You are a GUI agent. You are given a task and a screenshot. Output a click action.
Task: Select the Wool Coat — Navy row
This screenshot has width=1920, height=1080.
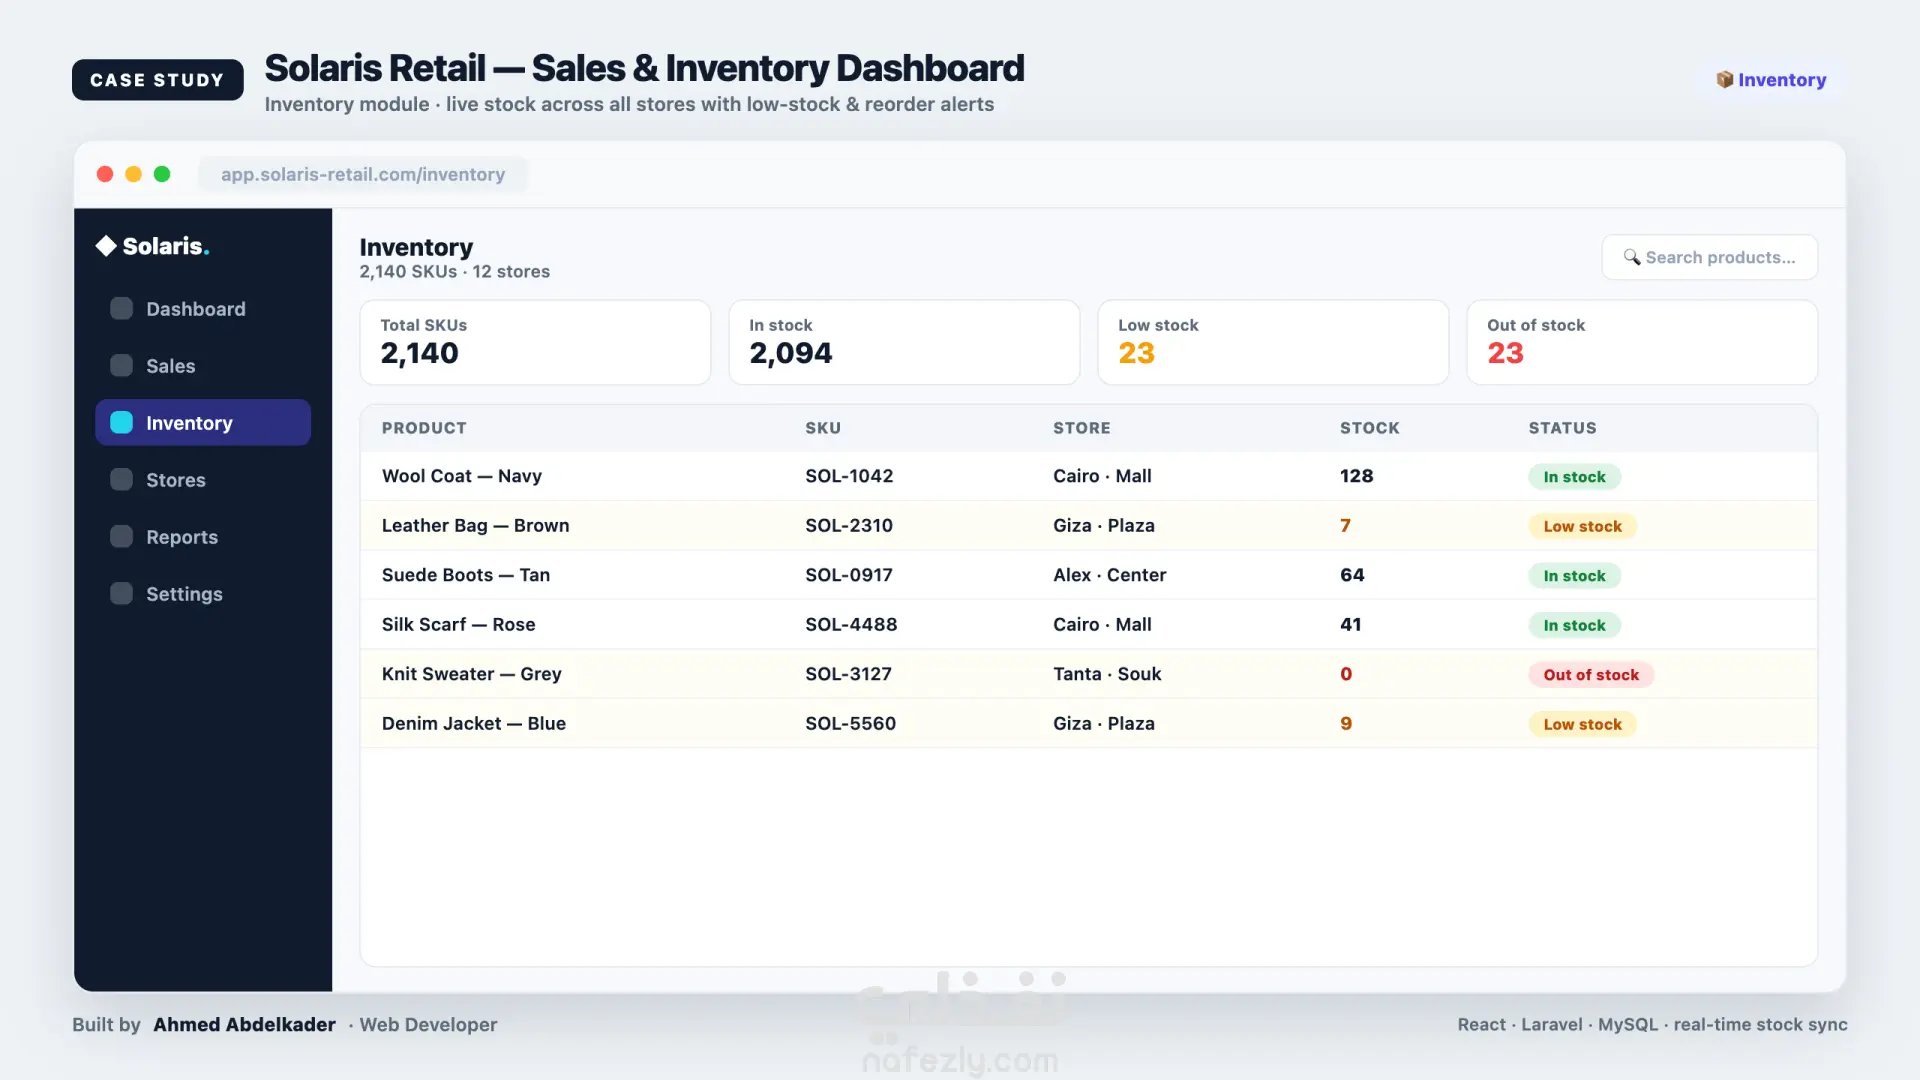[1089, 476]
